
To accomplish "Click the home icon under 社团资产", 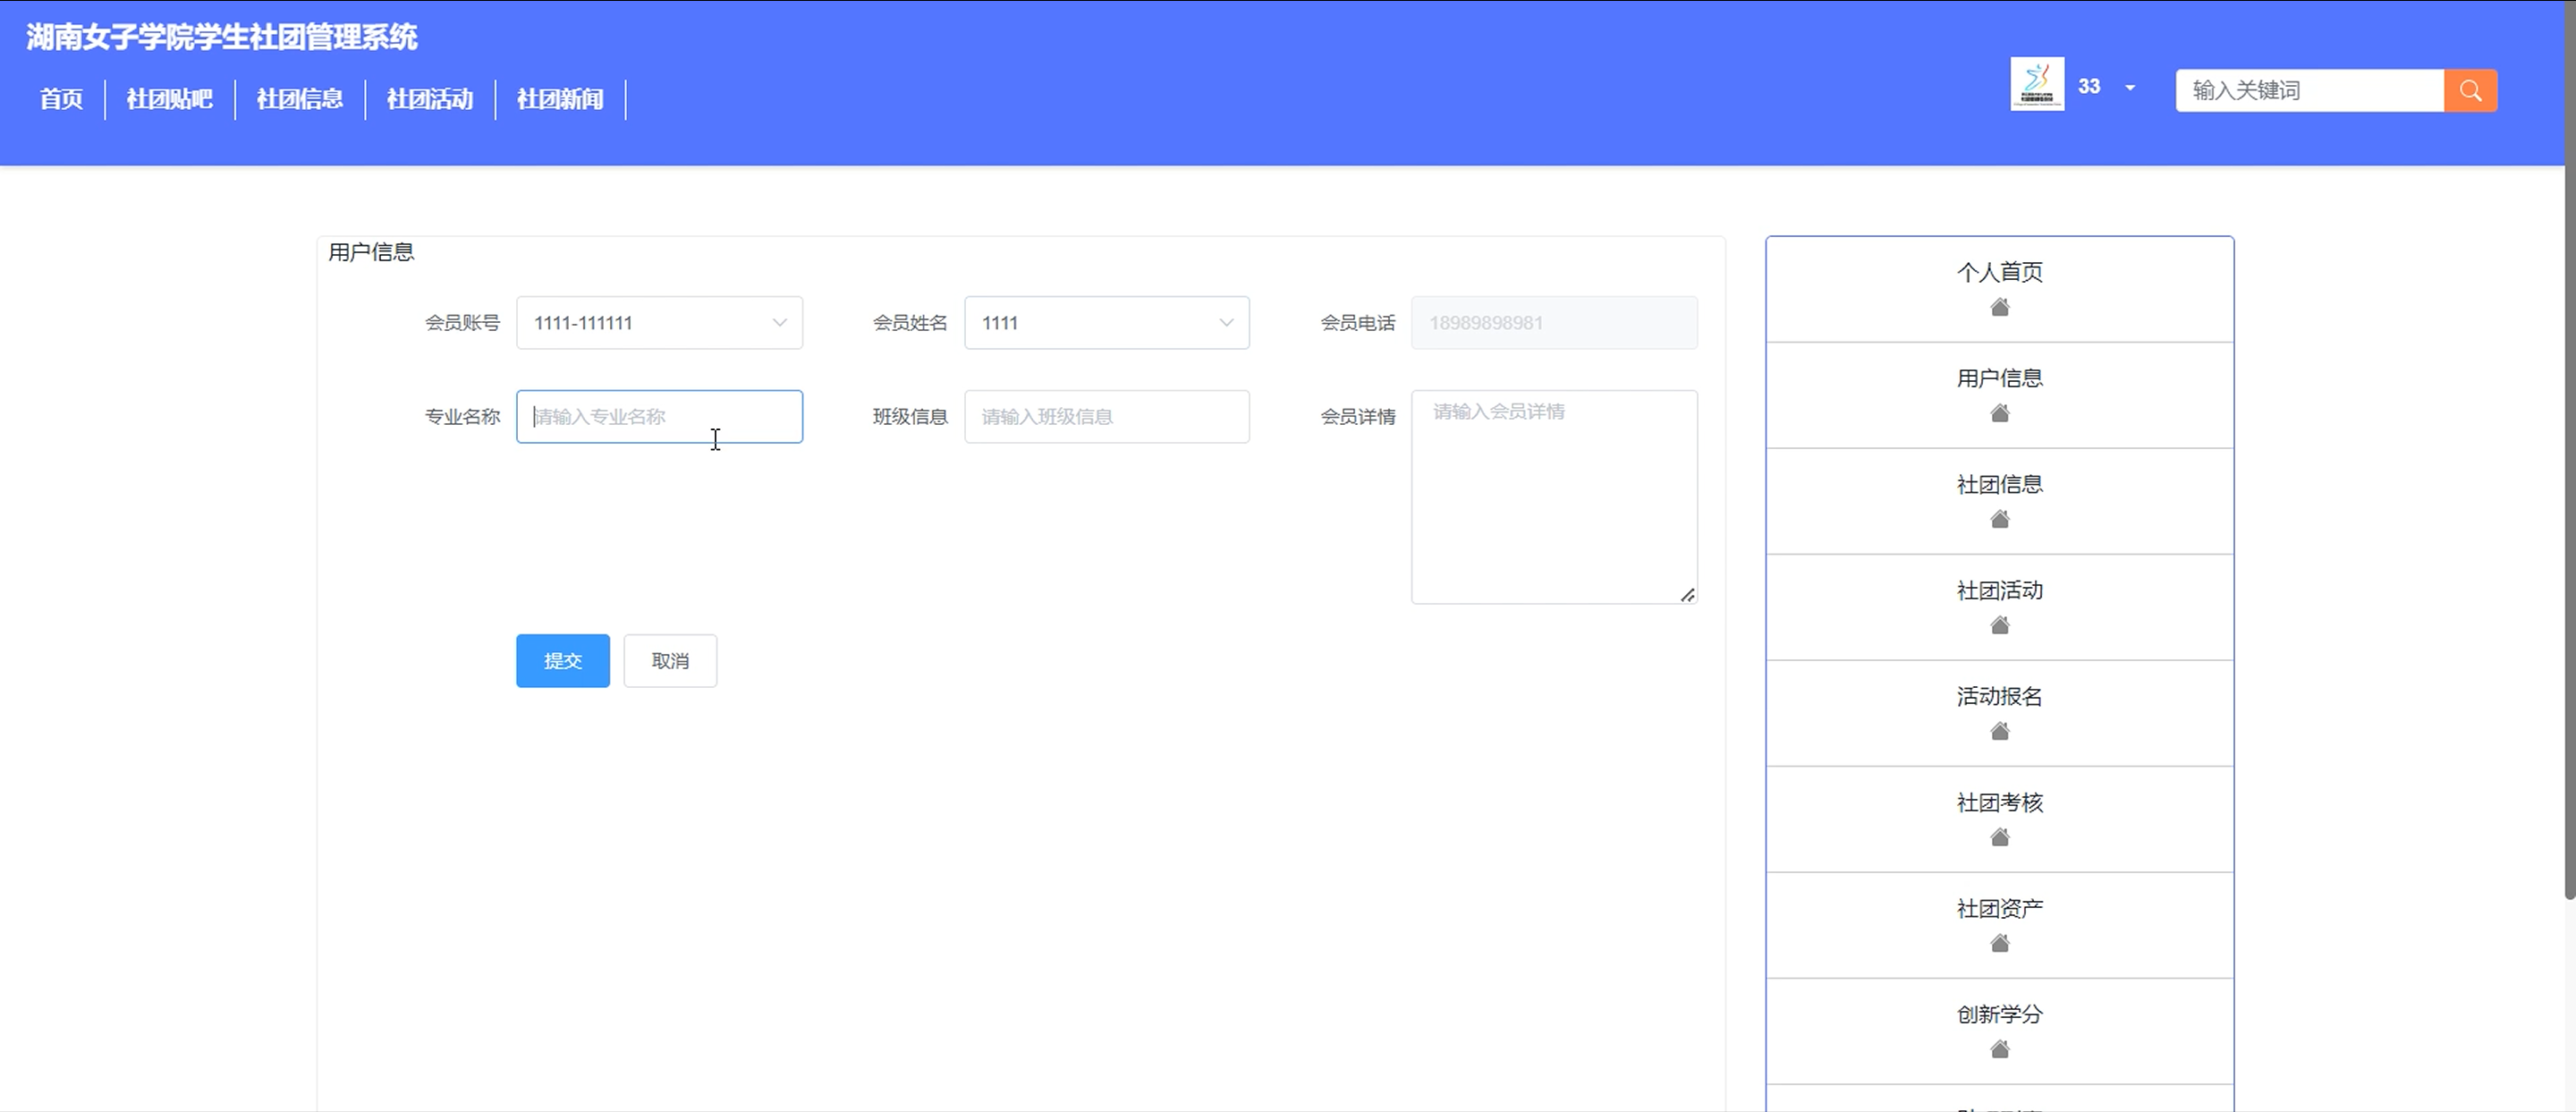I will coord(1999,944).
